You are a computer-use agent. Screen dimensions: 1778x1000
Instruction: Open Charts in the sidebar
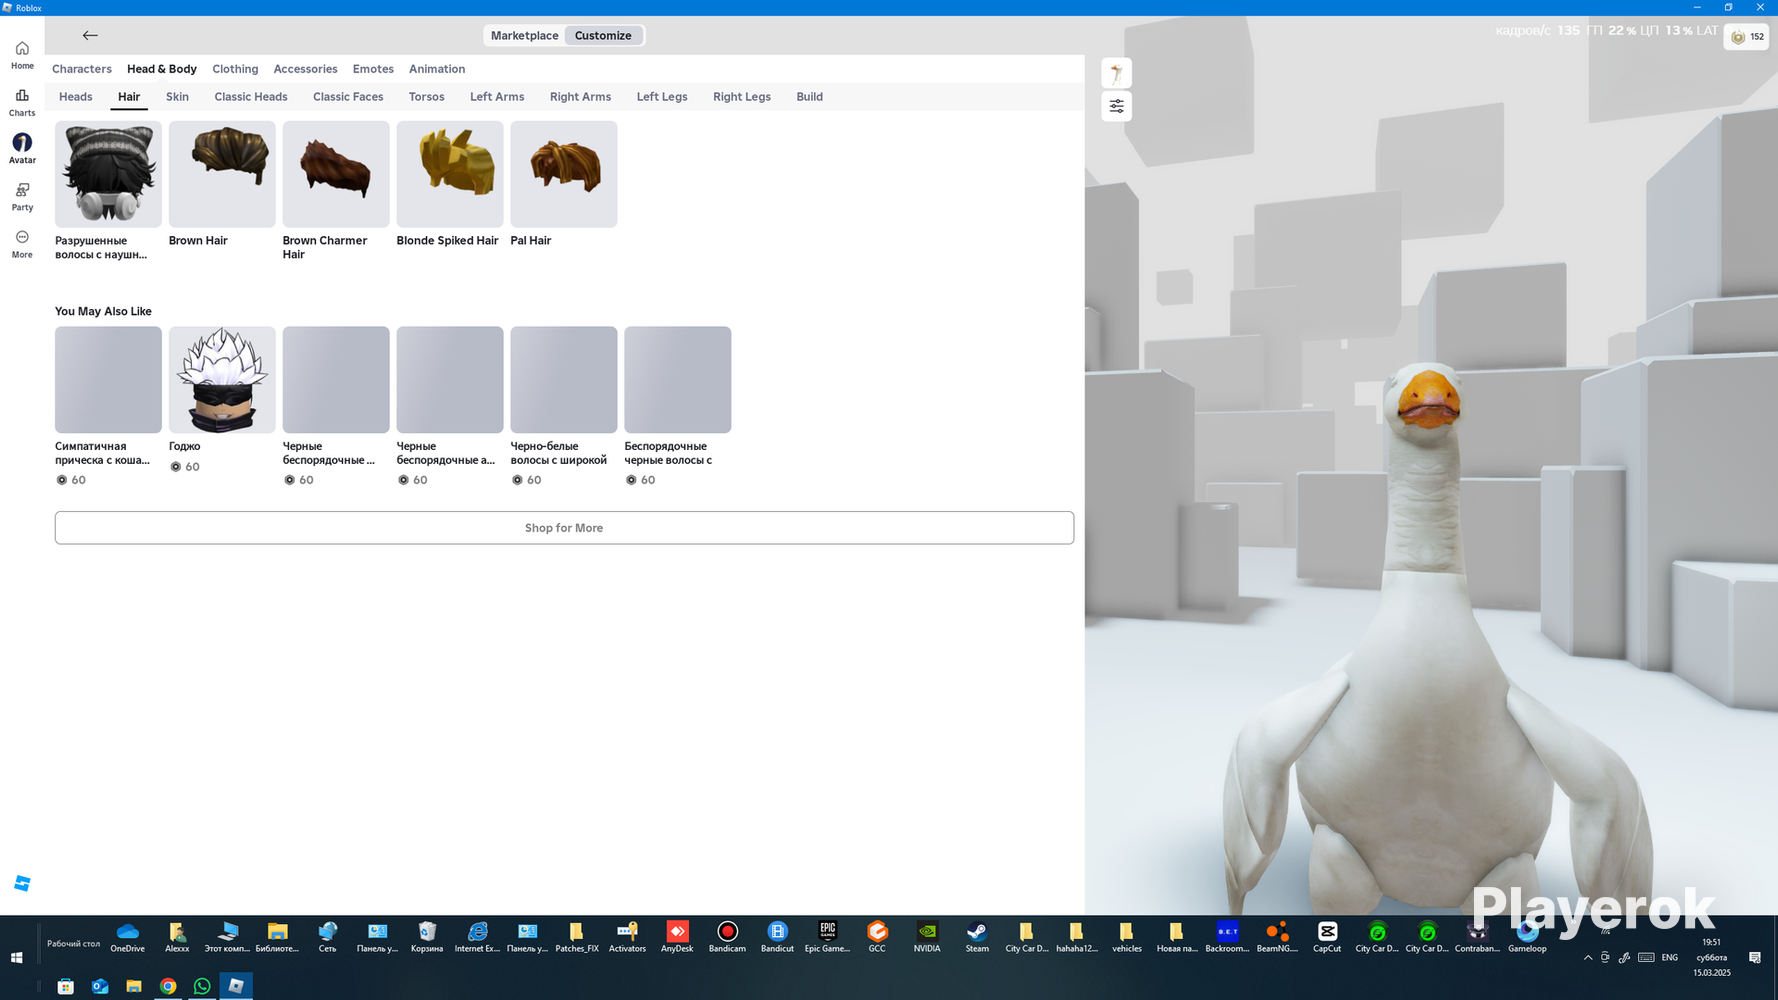22,102
